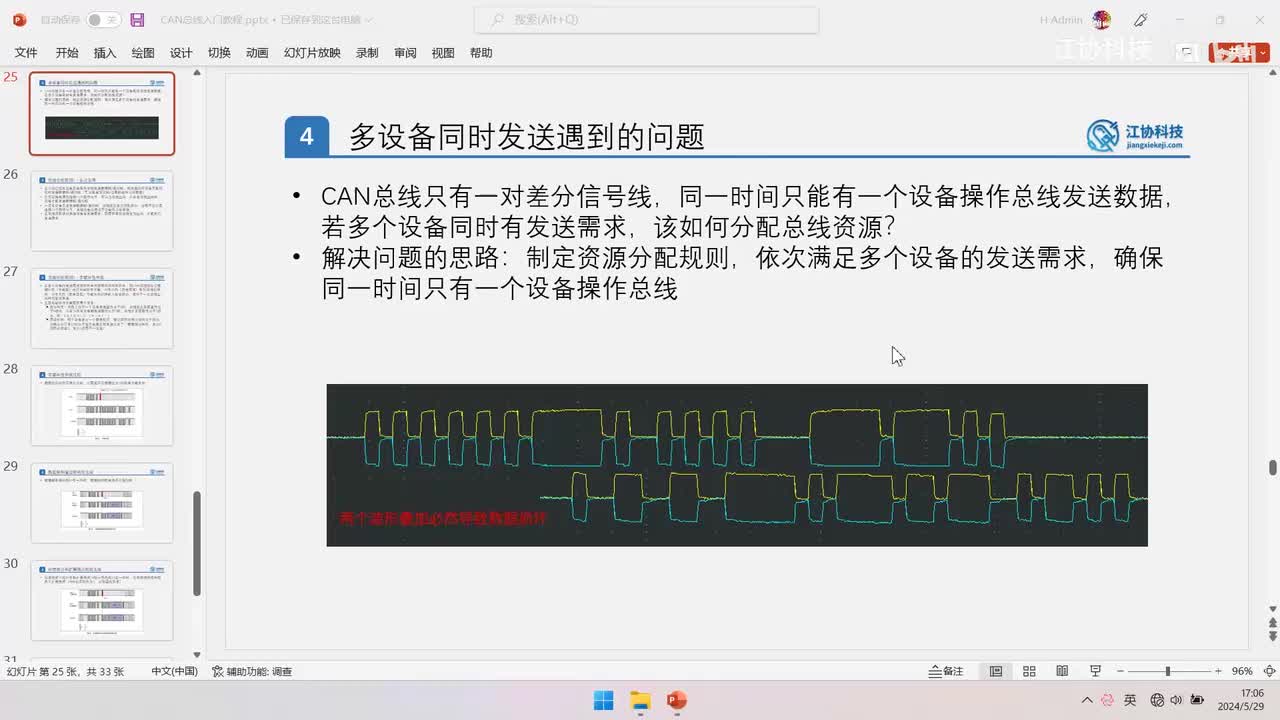Image resolution: width=1280 pixels, height=720 pixels.
Task: Open Windows Start menu
Action: pyautogui.click(x=604, y=700)
